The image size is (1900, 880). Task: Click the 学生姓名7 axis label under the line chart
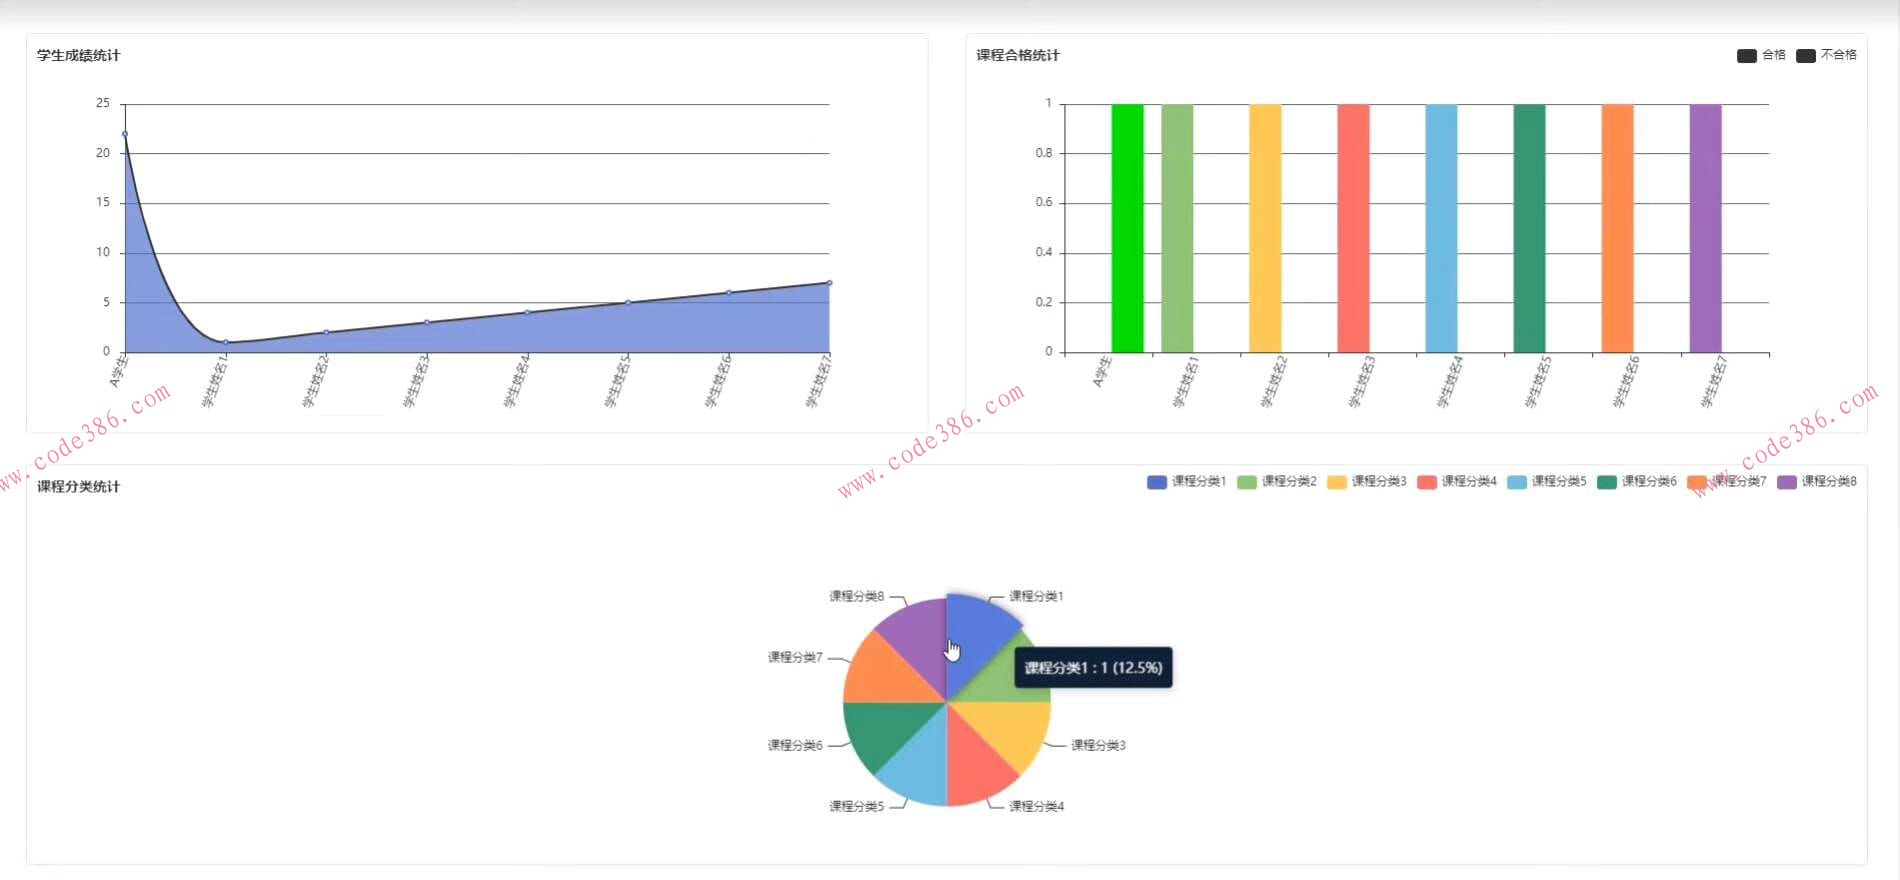[818, 381]
